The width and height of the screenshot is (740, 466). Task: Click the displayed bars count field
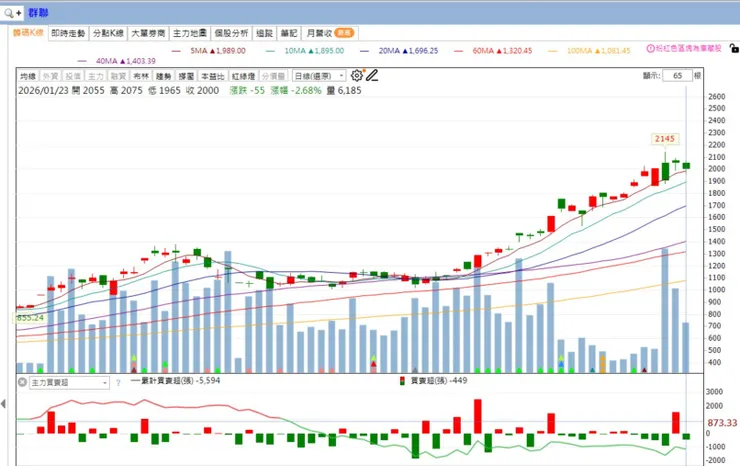click(x=677, y=76)
